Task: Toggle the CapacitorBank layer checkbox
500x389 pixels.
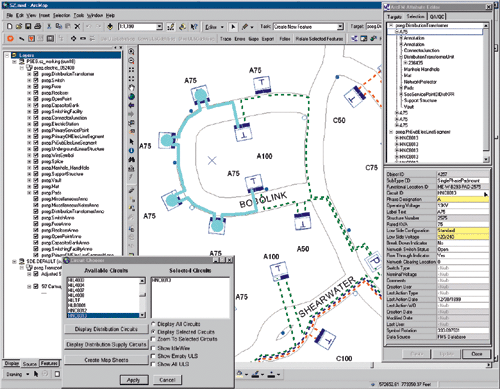Action: (36, 105)
